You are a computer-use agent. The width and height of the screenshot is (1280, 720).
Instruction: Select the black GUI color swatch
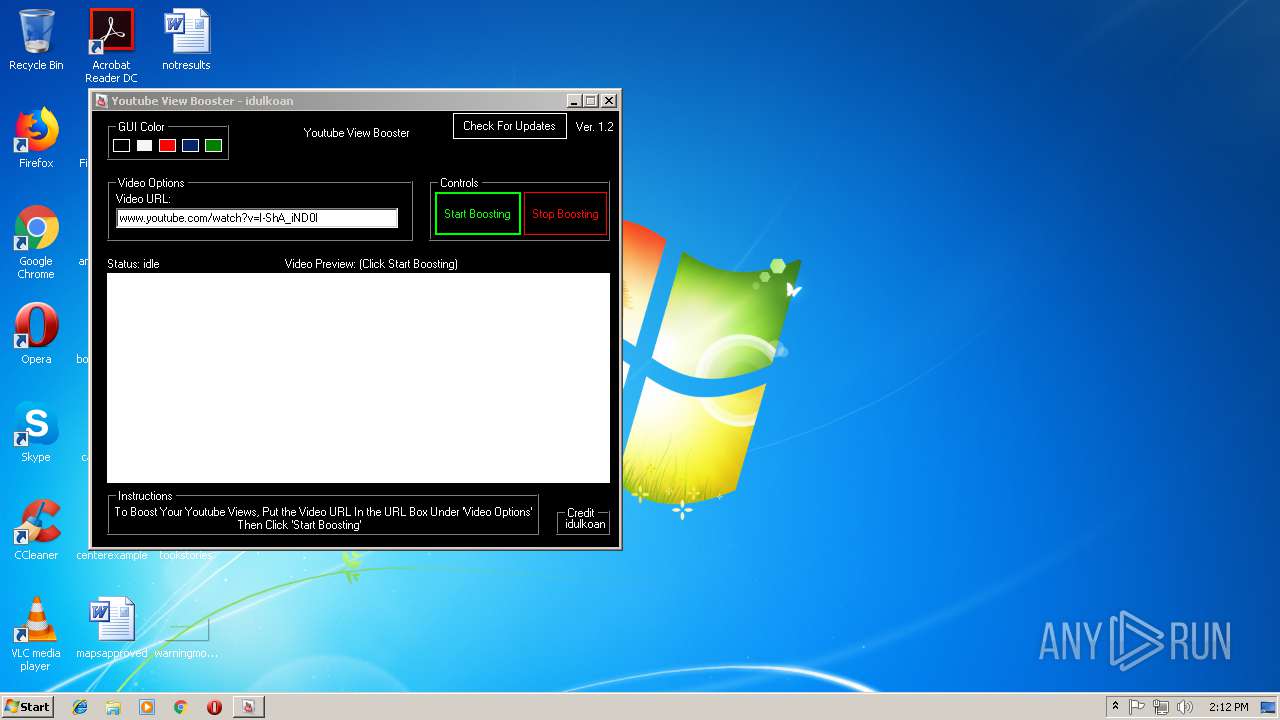click(121, 146)
